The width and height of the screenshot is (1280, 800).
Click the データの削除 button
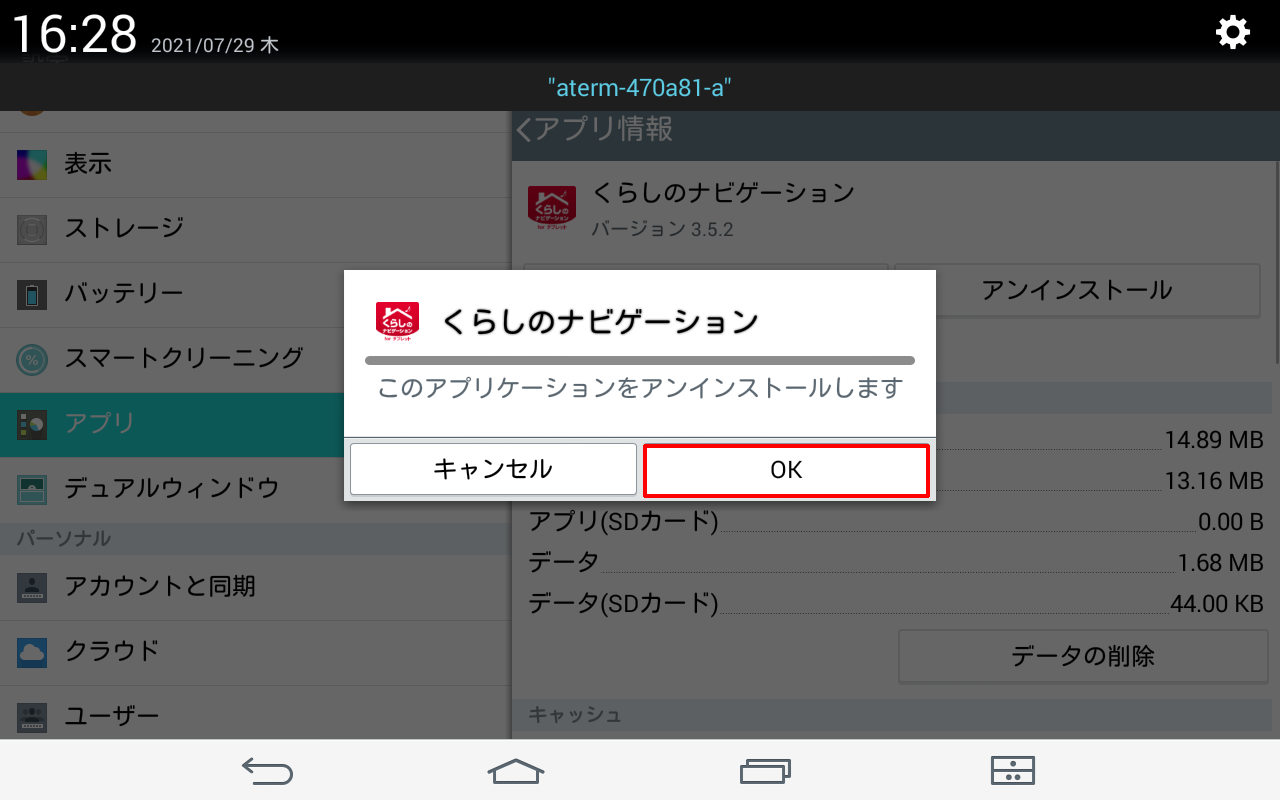pos(1083,657)
